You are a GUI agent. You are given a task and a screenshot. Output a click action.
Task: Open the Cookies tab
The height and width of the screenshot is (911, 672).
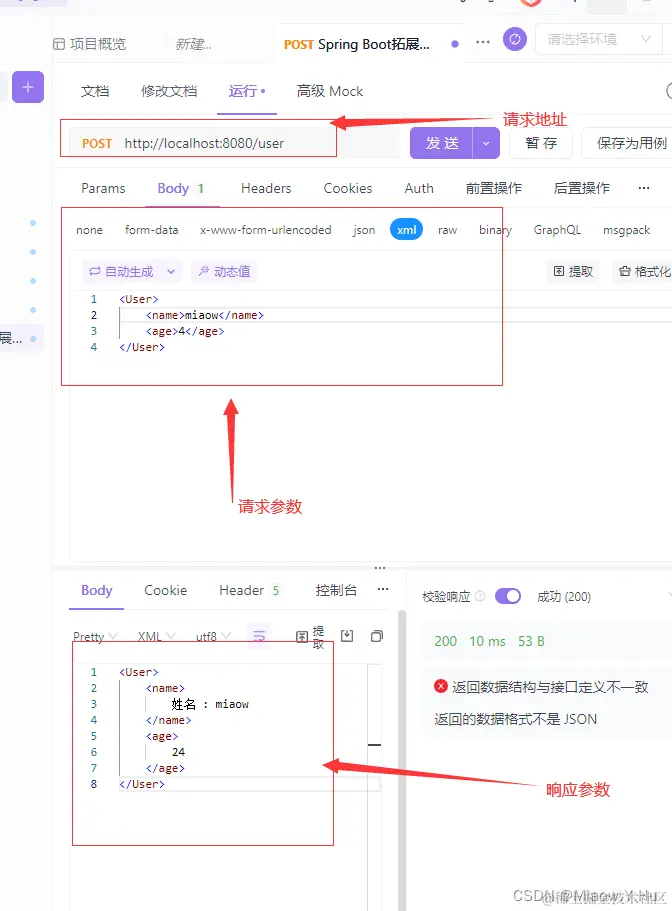(x=348, y=188)
